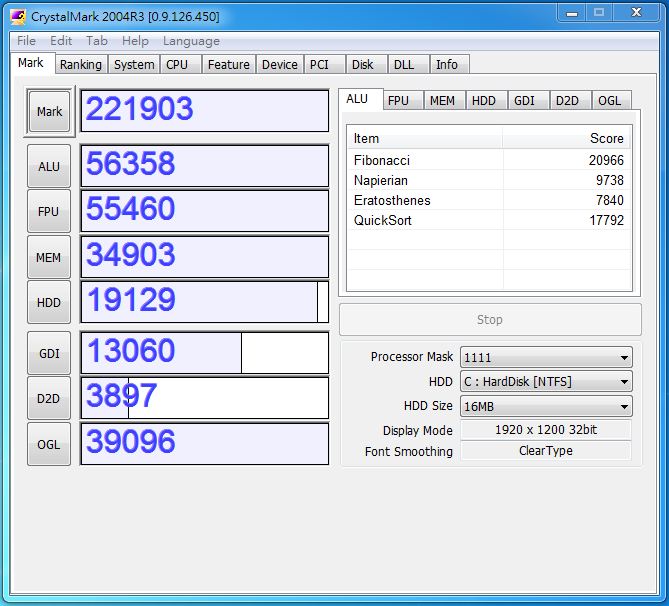
Task: Start the FPU benchmark button
Action: coord(49,212)
